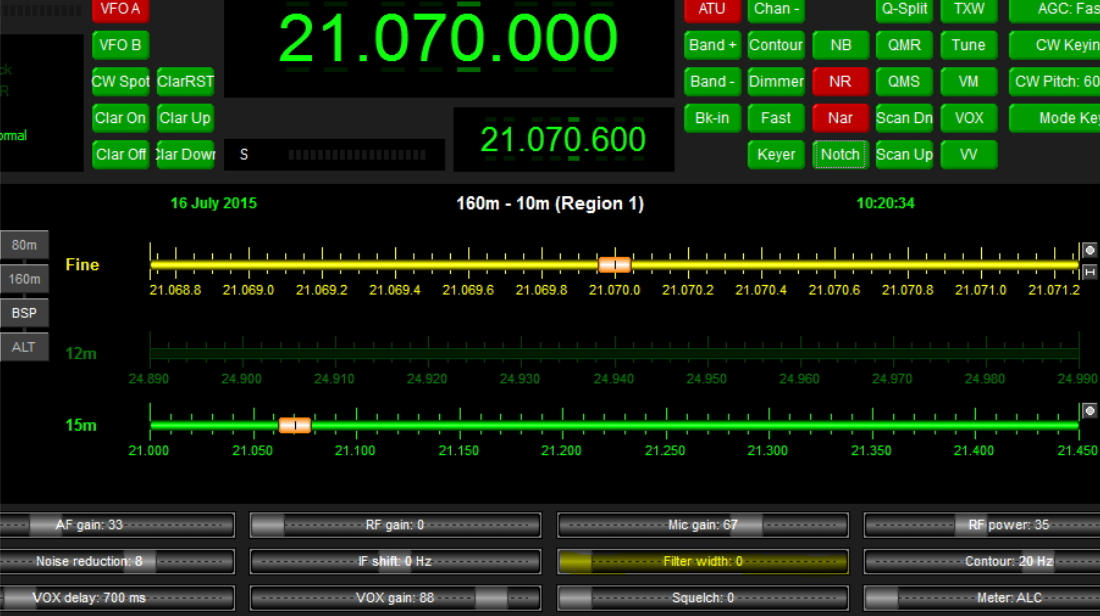Click the Dimmer button

776,82
